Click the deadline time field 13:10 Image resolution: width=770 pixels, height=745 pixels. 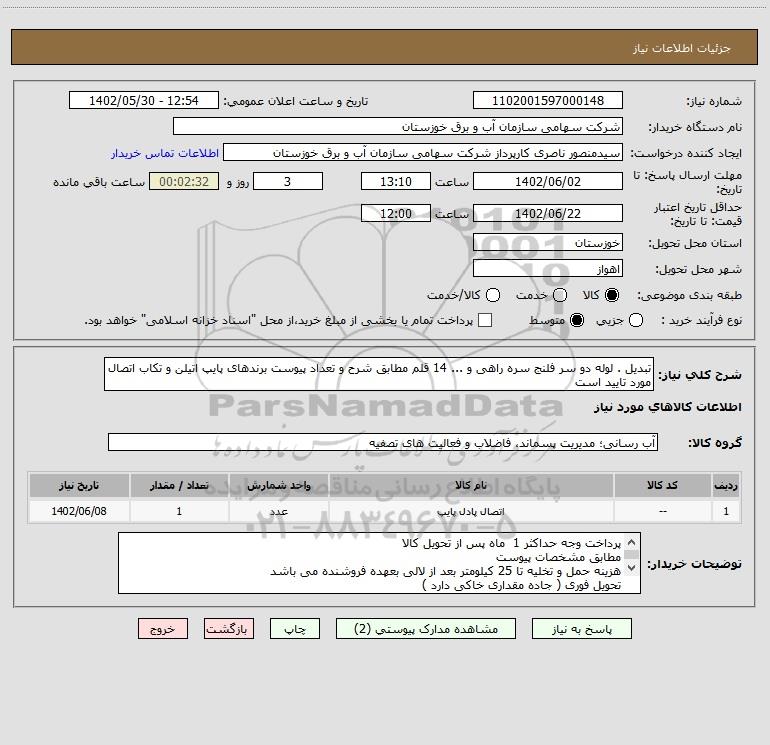click(396, 181)
